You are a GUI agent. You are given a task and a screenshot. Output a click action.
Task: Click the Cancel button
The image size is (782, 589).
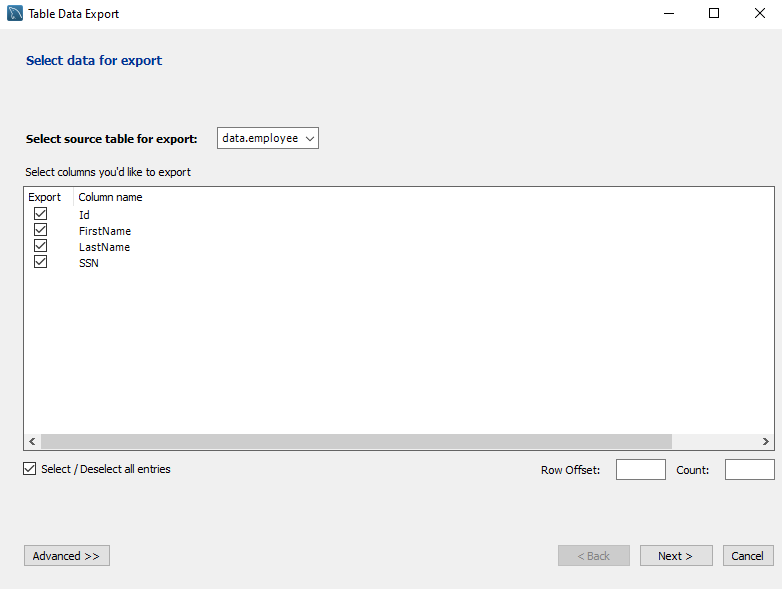click(x=748, y=556)
